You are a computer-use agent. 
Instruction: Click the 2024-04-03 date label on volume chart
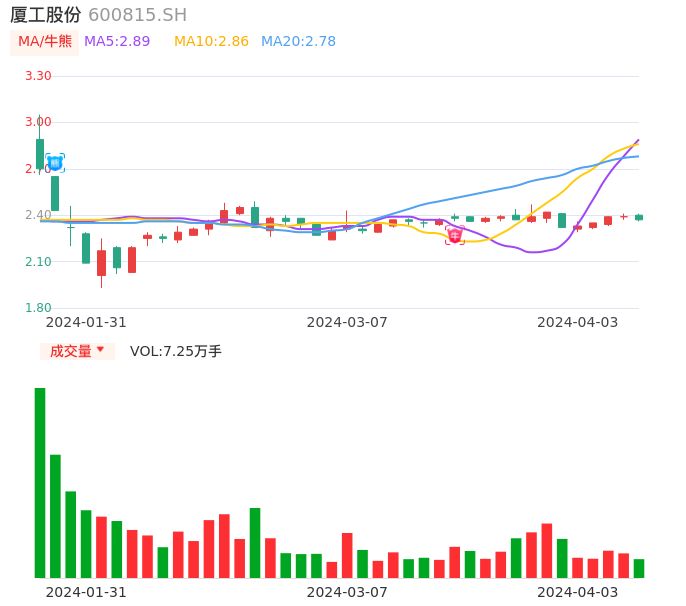(x=577, y=592)
